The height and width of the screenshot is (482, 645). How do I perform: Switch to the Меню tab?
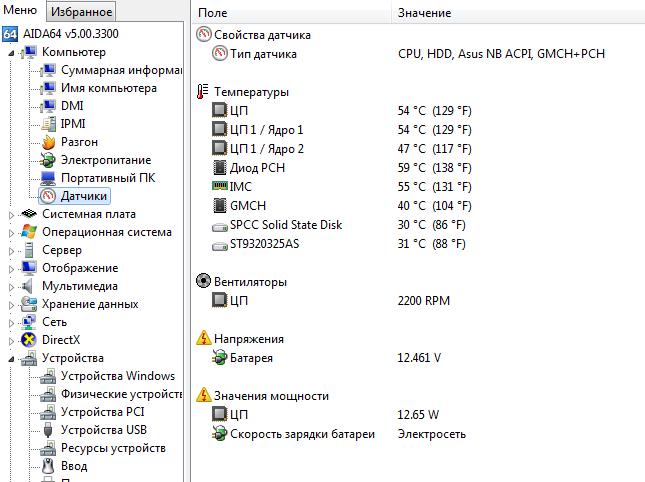[20, 11]
